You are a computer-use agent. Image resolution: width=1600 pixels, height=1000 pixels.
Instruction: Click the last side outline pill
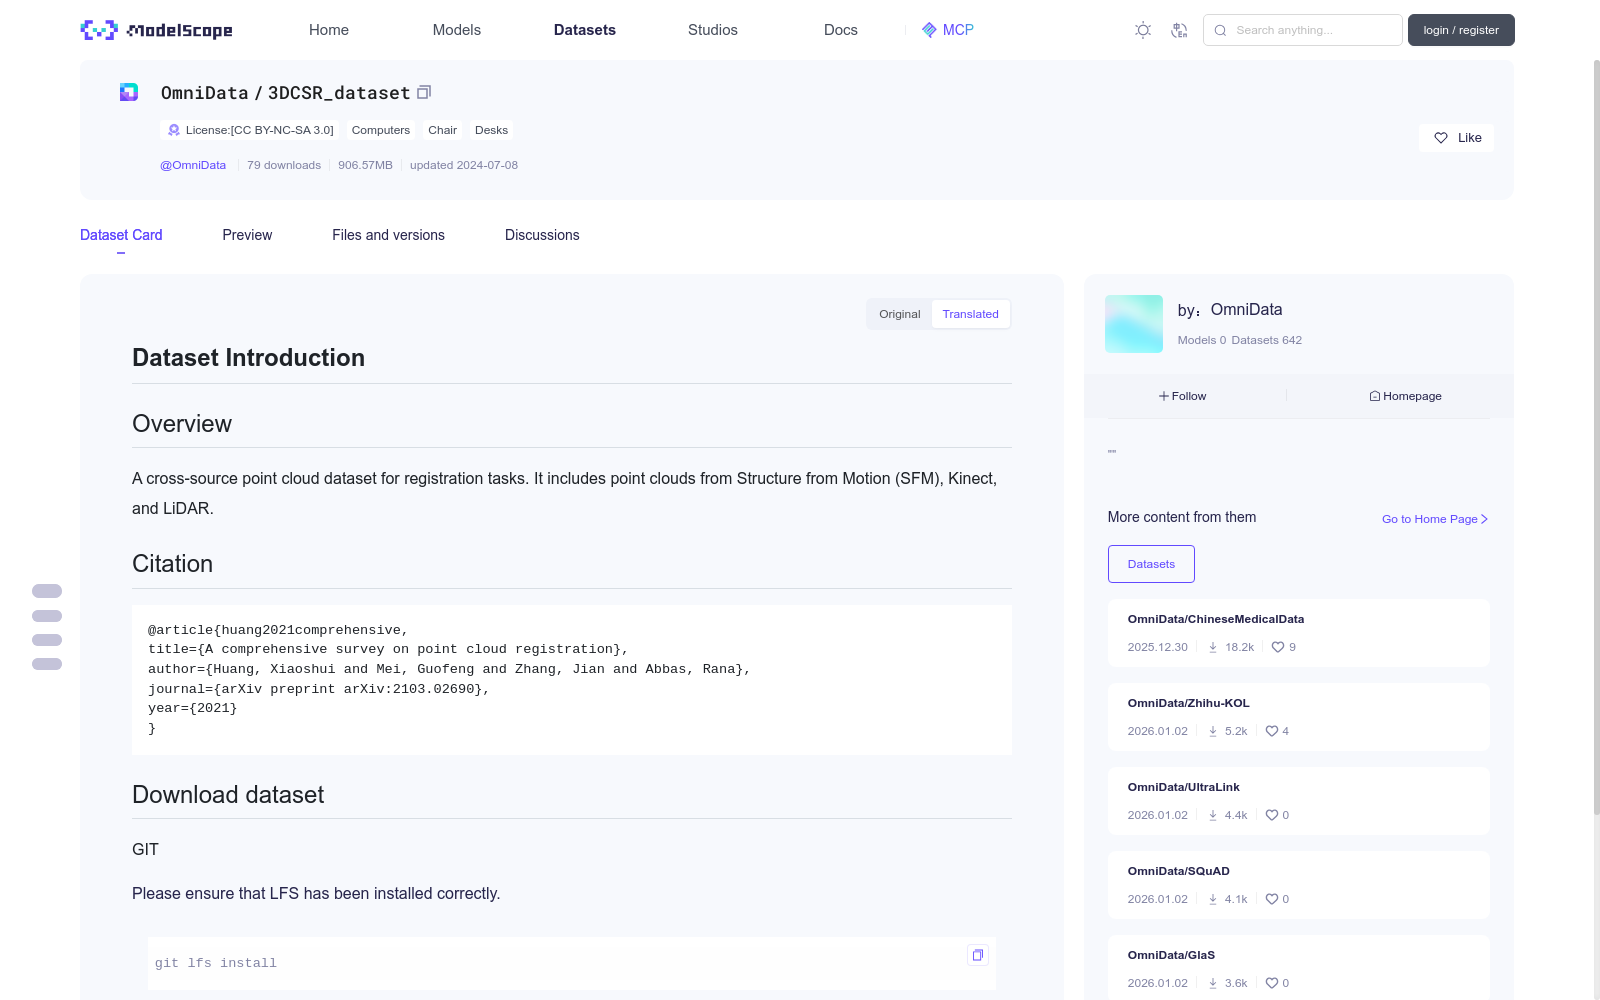pos(47,664)
